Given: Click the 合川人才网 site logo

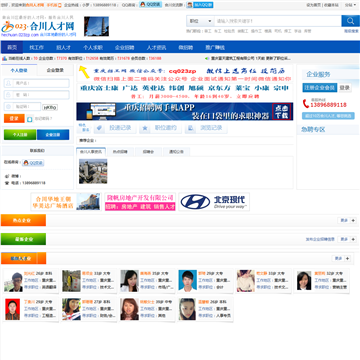Looking at the screenshot, I should pos(38,27).
